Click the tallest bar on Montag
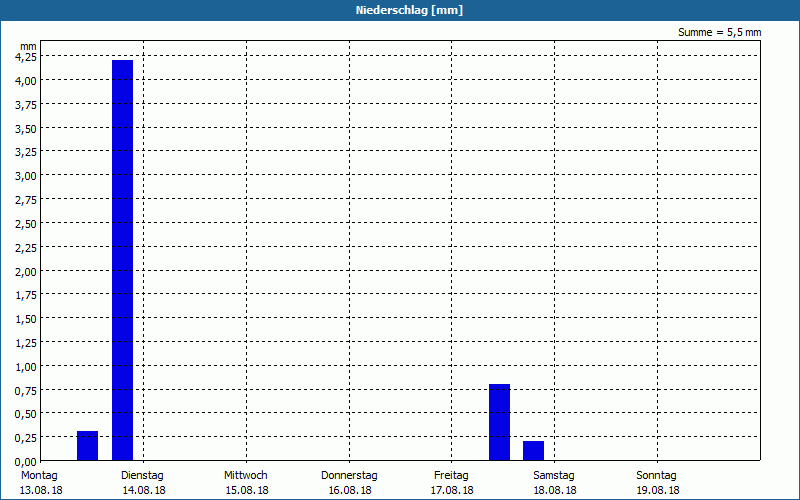 [x=122, y=260]
